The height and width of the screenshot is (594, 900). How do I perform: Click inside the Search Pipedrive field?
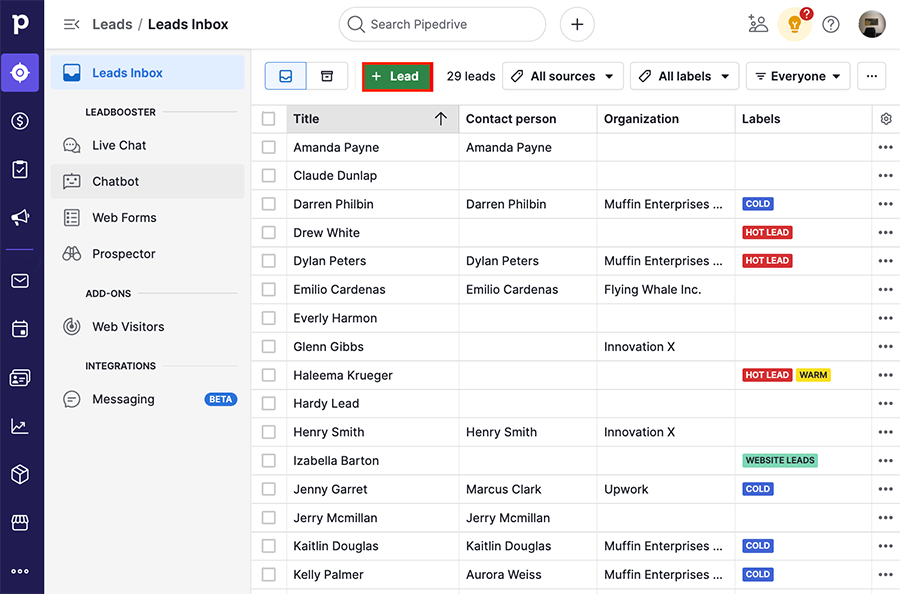(x=442, y=24)
